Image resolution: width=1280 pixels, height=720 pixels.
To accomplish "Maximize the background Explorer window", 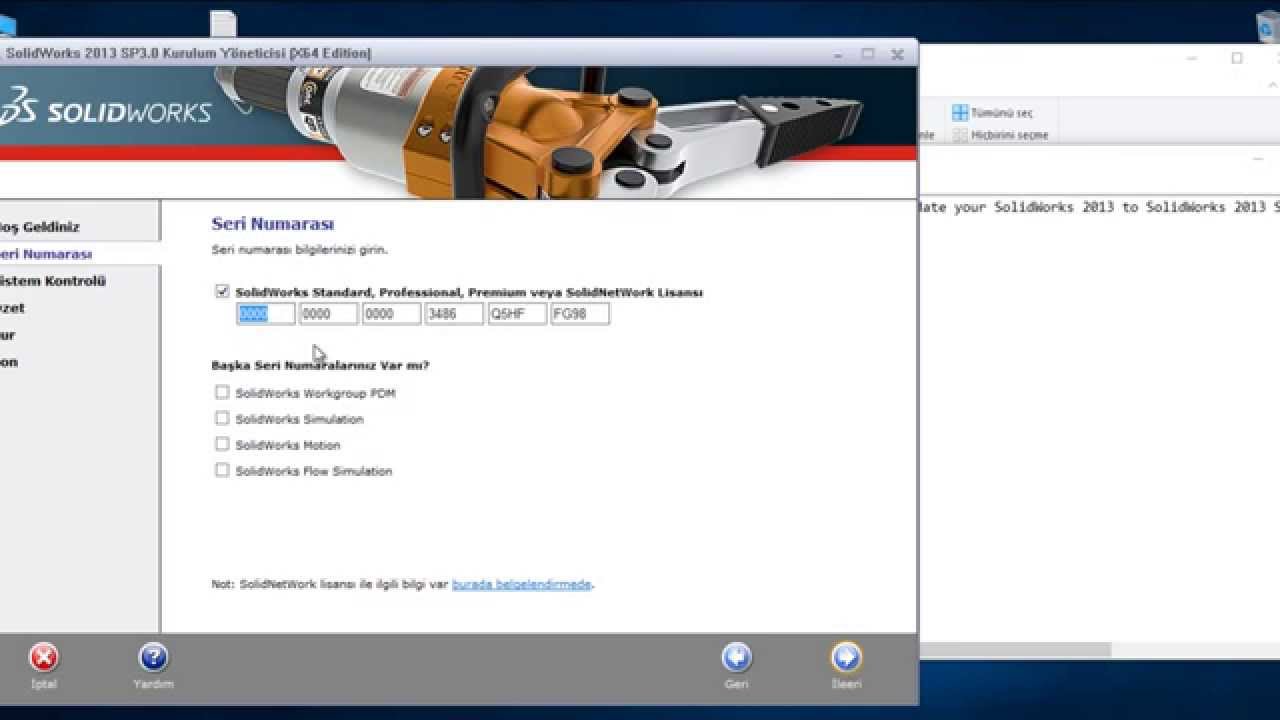I will click(x=1237, y=58).
